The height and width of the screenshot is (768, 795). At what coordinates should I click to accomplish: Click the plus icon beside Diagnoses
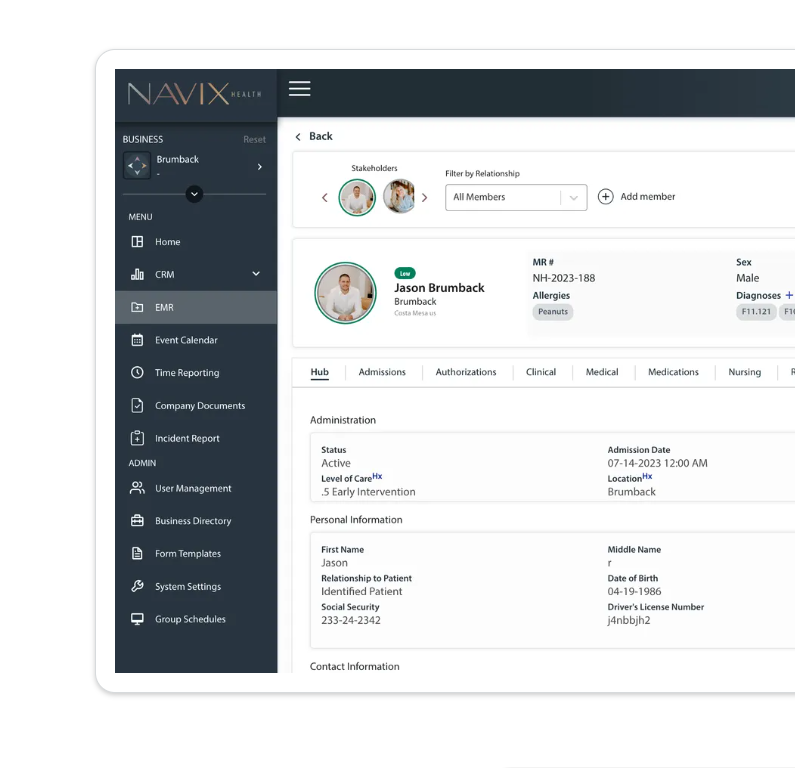point(789,296)
